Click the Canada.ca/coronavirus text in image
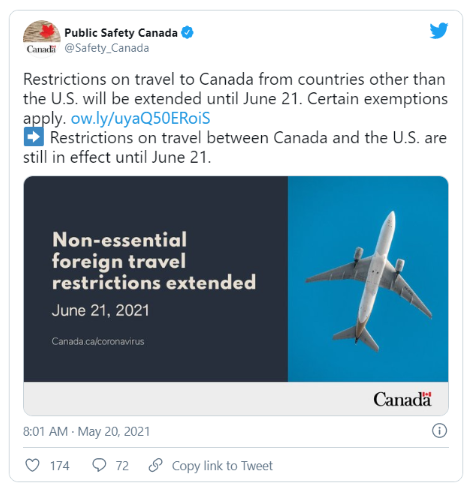The height and width of the screenshot is (486, 468). (x=98, y=341)
